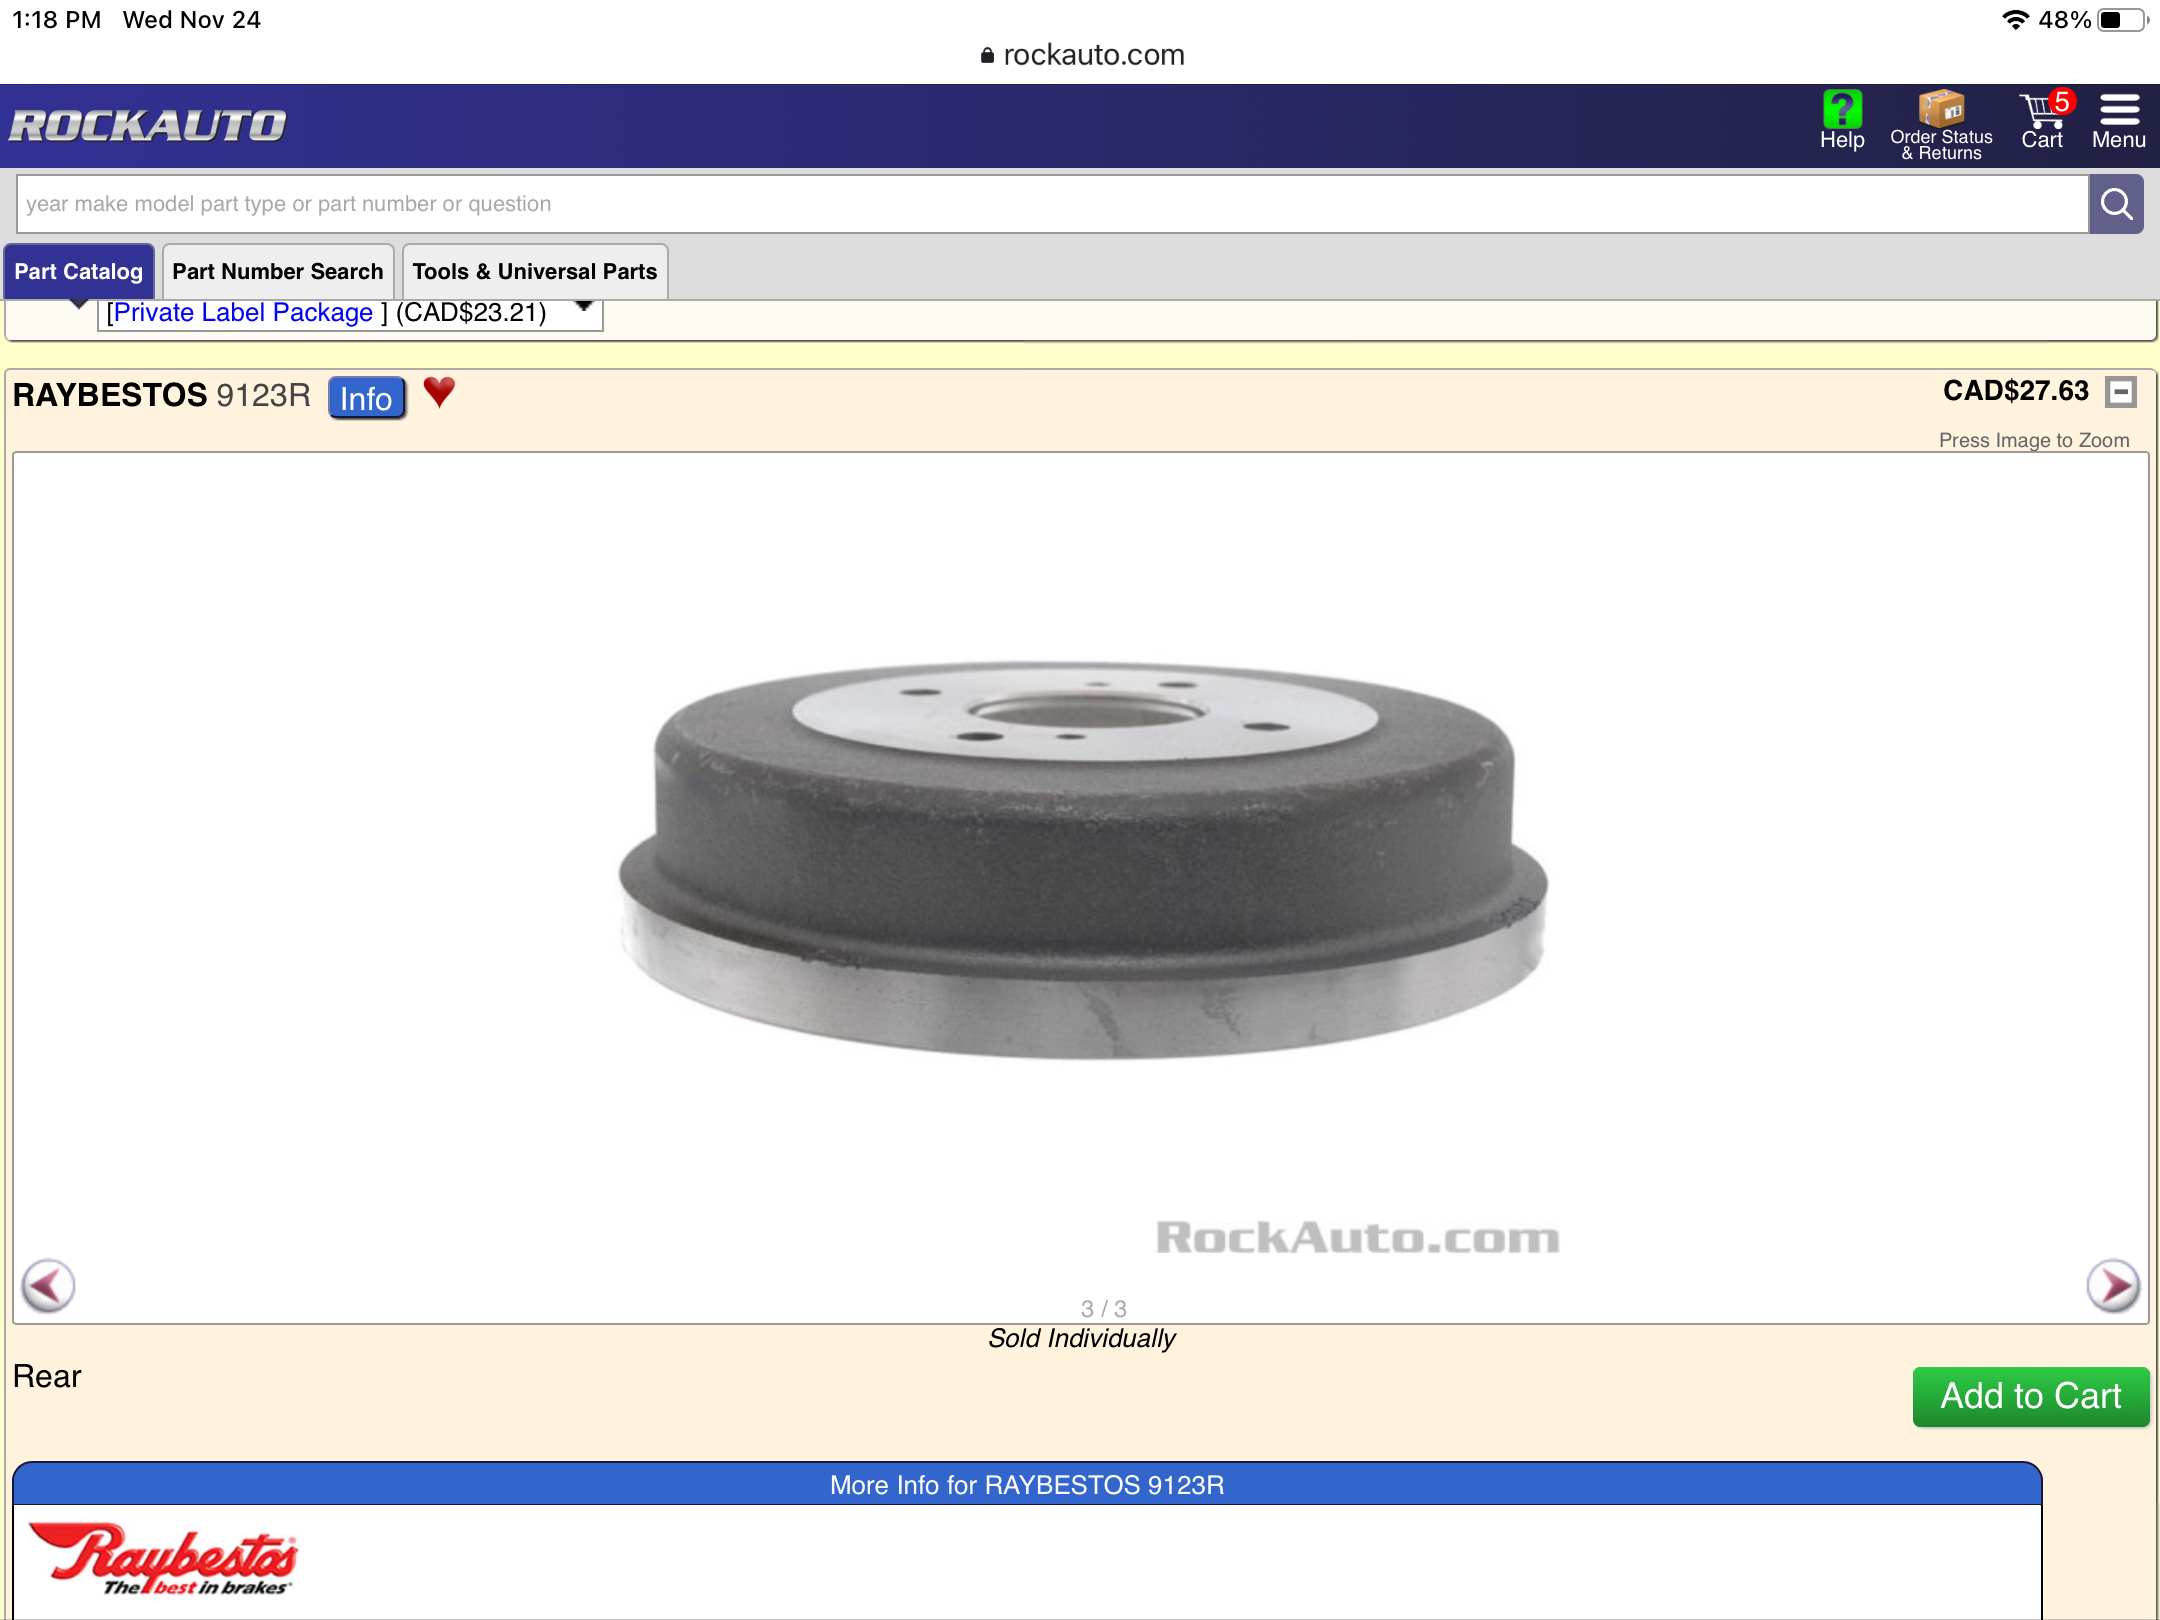Tap the rockauto.com address bar

pos(1082,55)
